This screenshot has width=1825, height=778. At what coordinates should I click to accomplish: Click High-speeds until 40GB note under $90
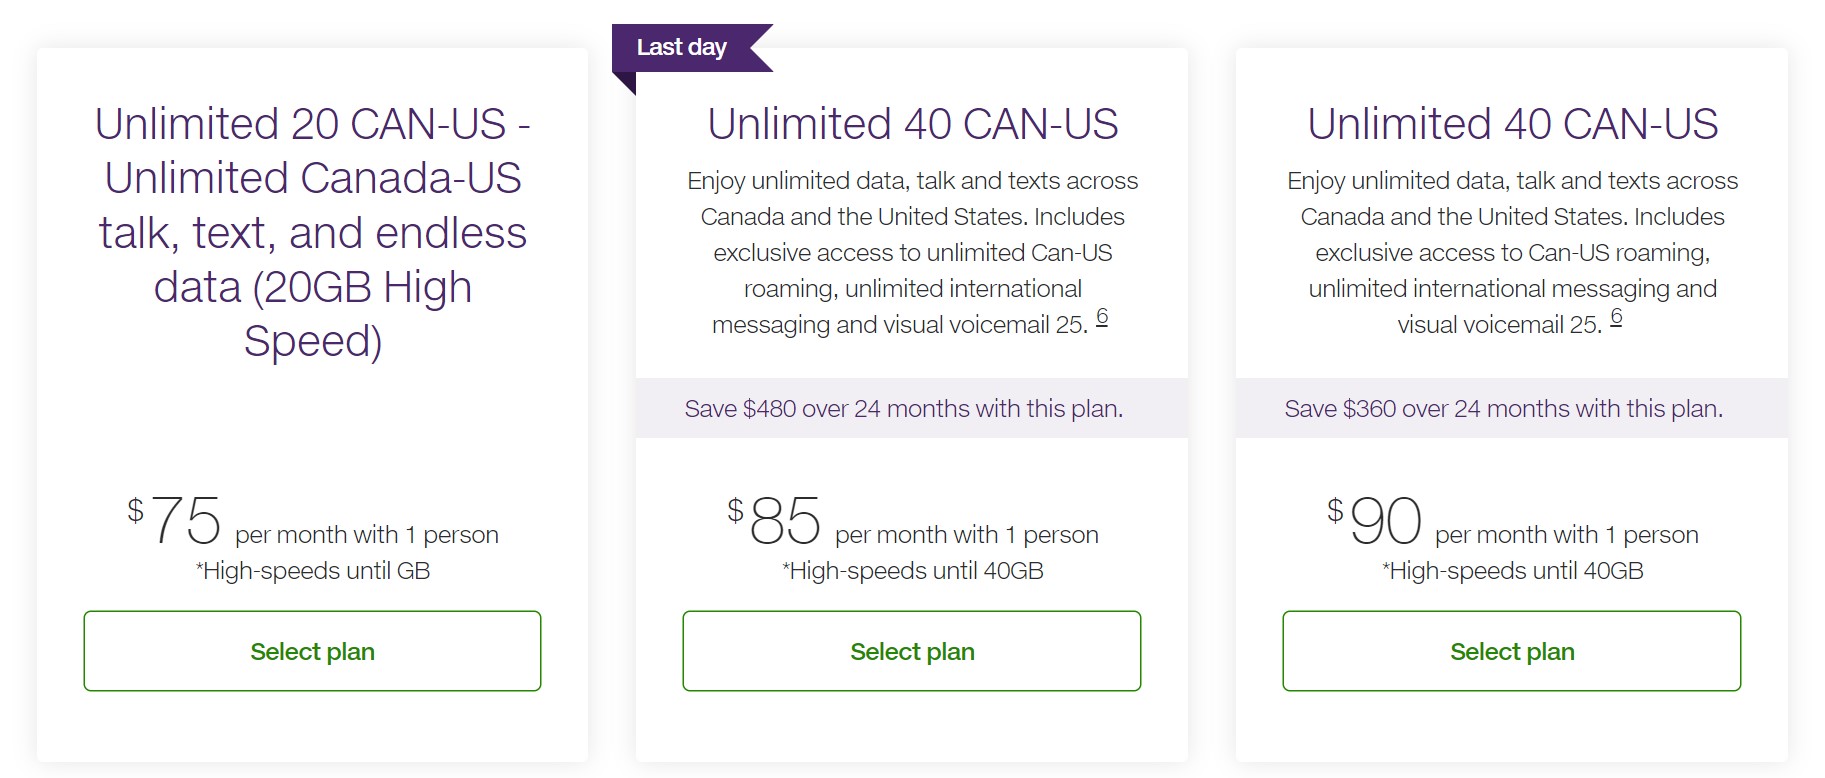(x=1512, y=571)
